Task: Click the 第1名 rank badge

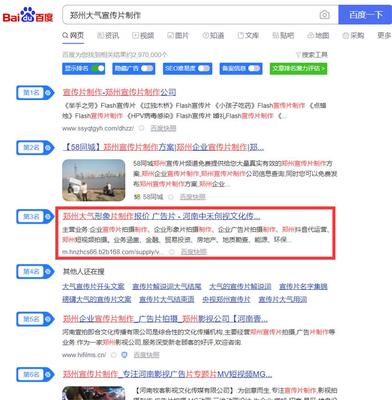Action: point(35,93)
